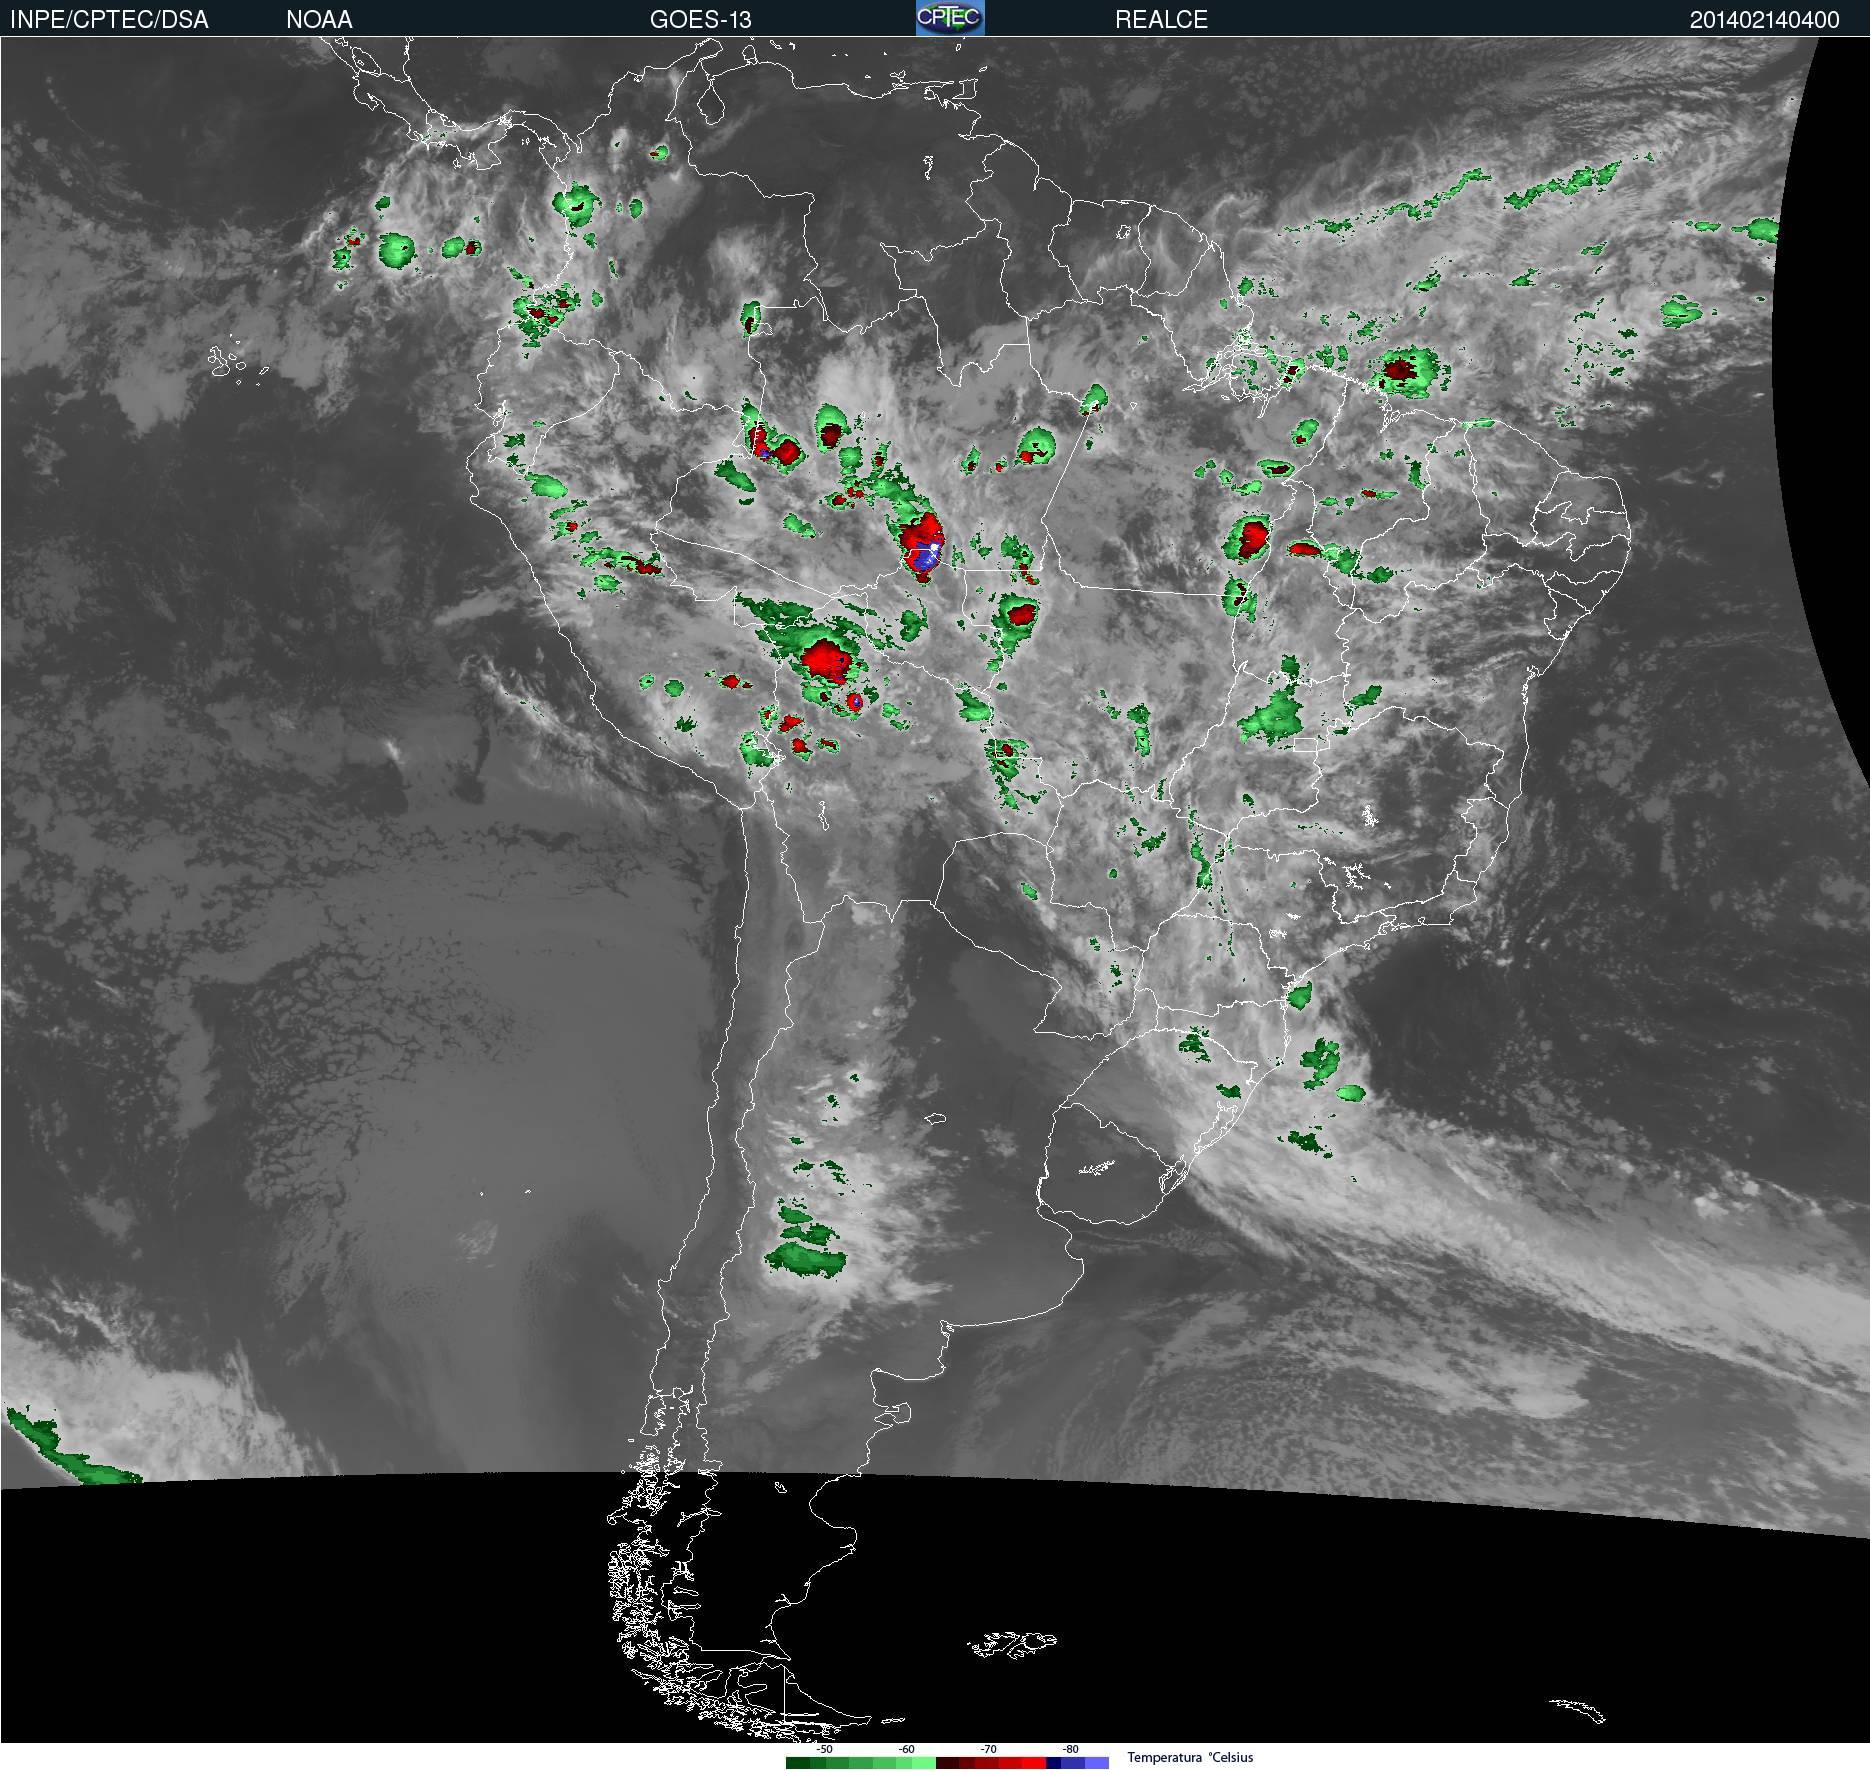This screenshot has width=1870, height=1770.
Task: Click the dark green segment of temperature scale
Action: [798, 1762]
